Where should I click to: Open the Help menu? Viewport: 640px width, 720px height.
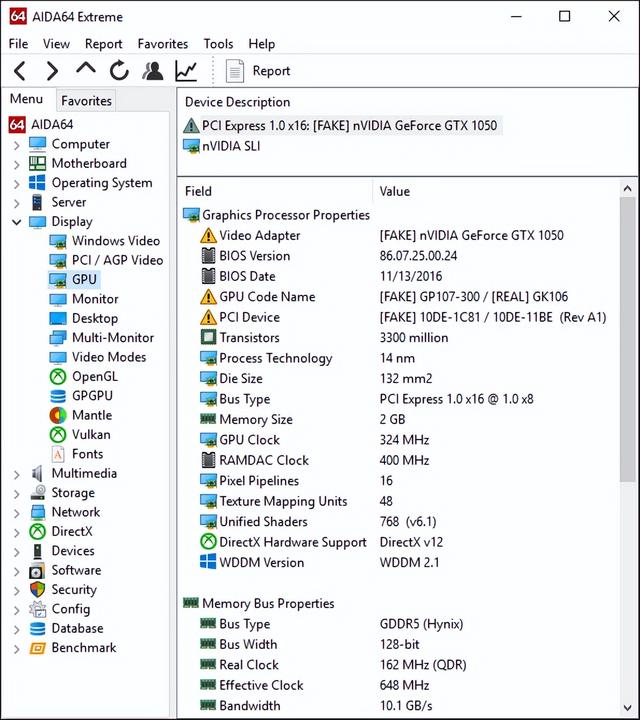262,44
